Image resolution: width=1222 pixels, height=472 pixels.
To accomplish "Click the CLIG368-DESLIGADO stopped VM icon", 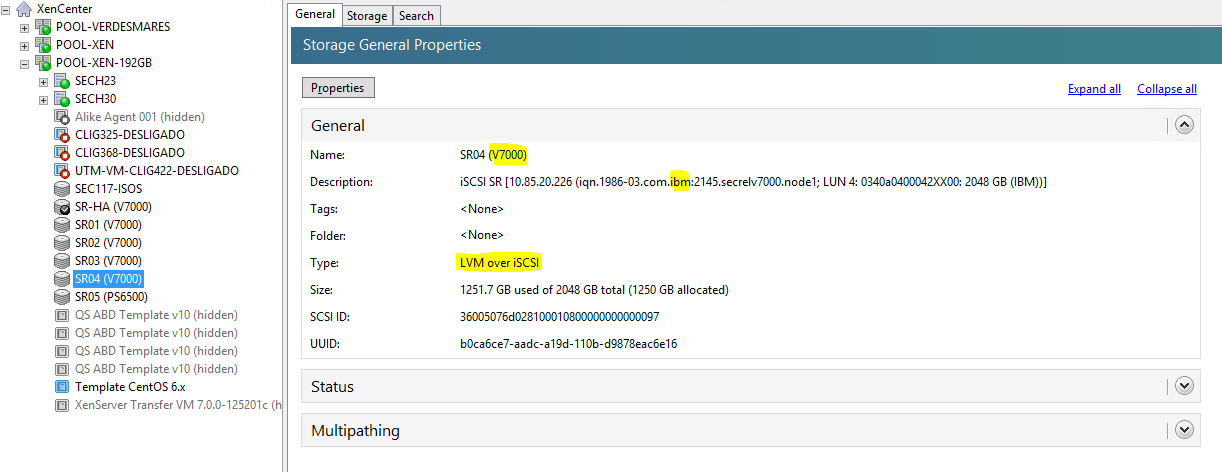I will pyautogui.click(x=62, y=153).
